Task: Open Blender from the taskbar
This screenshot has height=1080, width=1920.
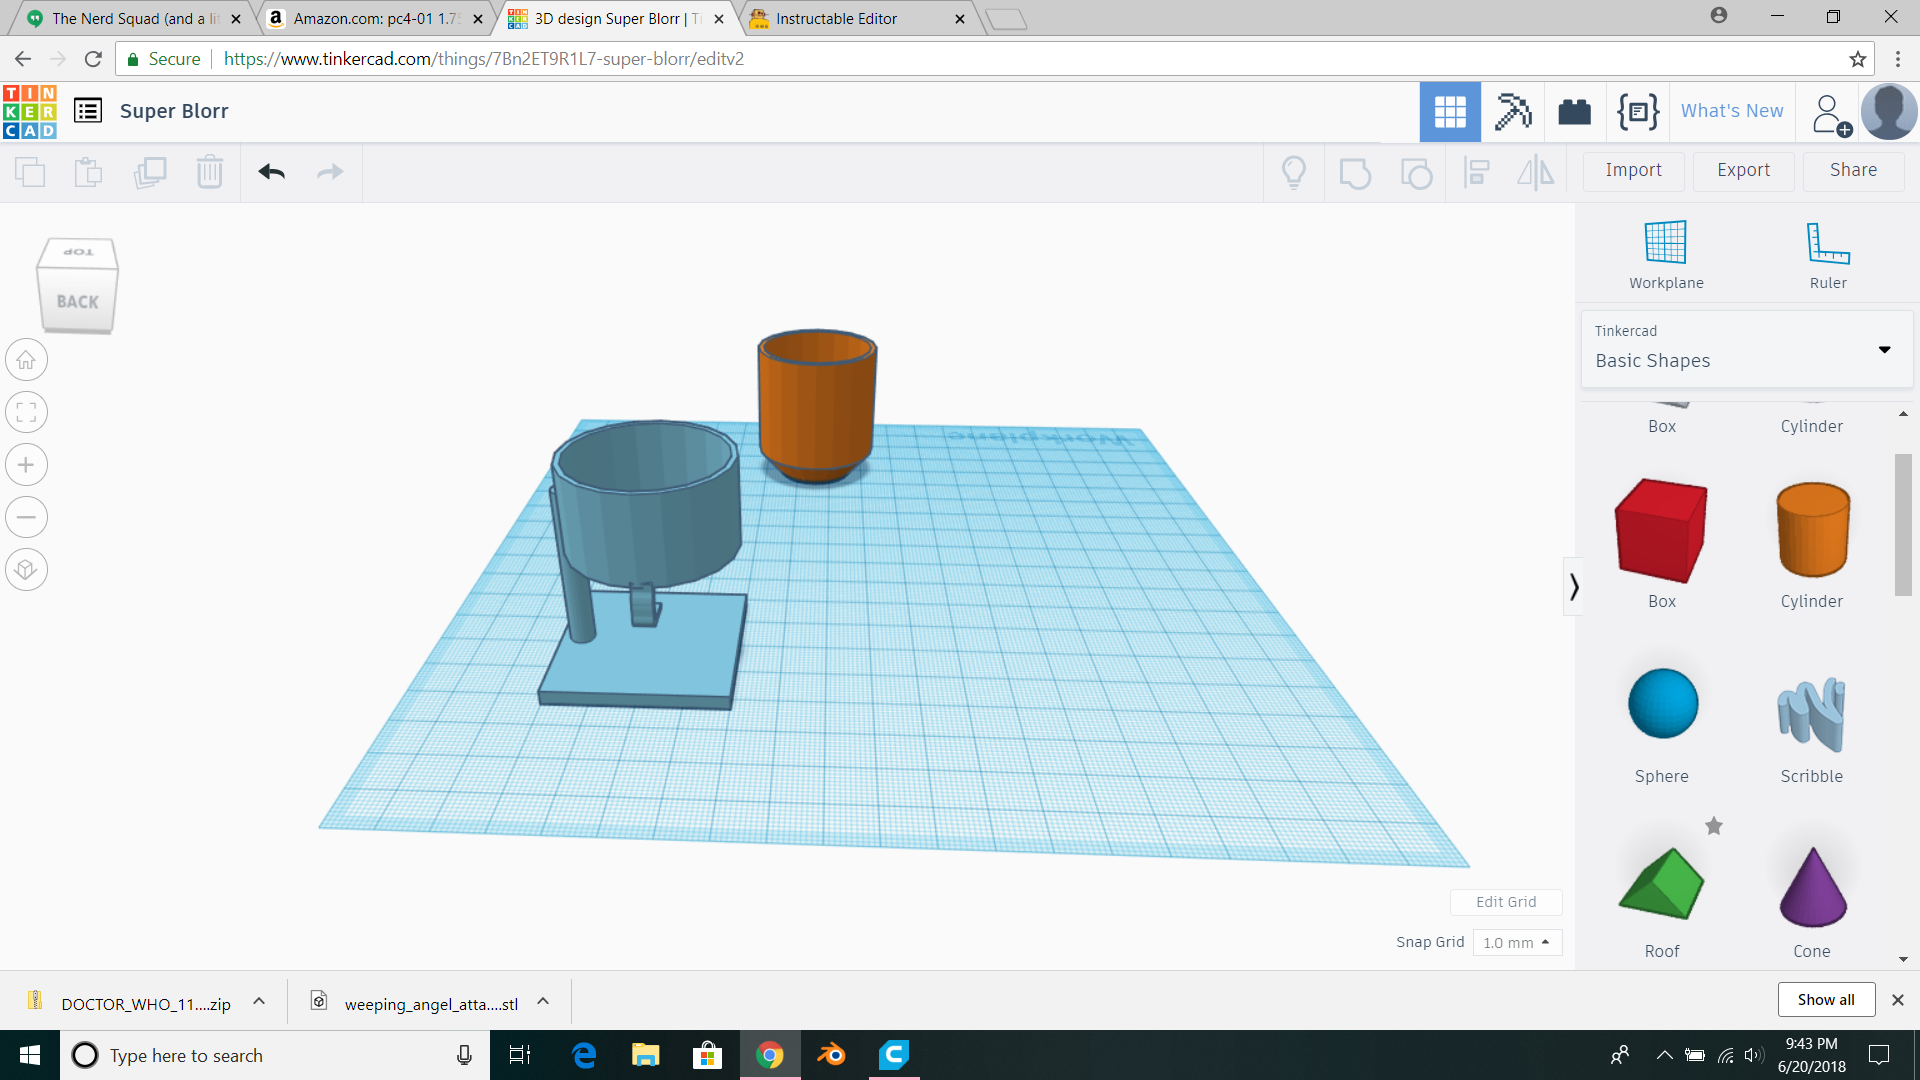Action: coord(832,1055)
